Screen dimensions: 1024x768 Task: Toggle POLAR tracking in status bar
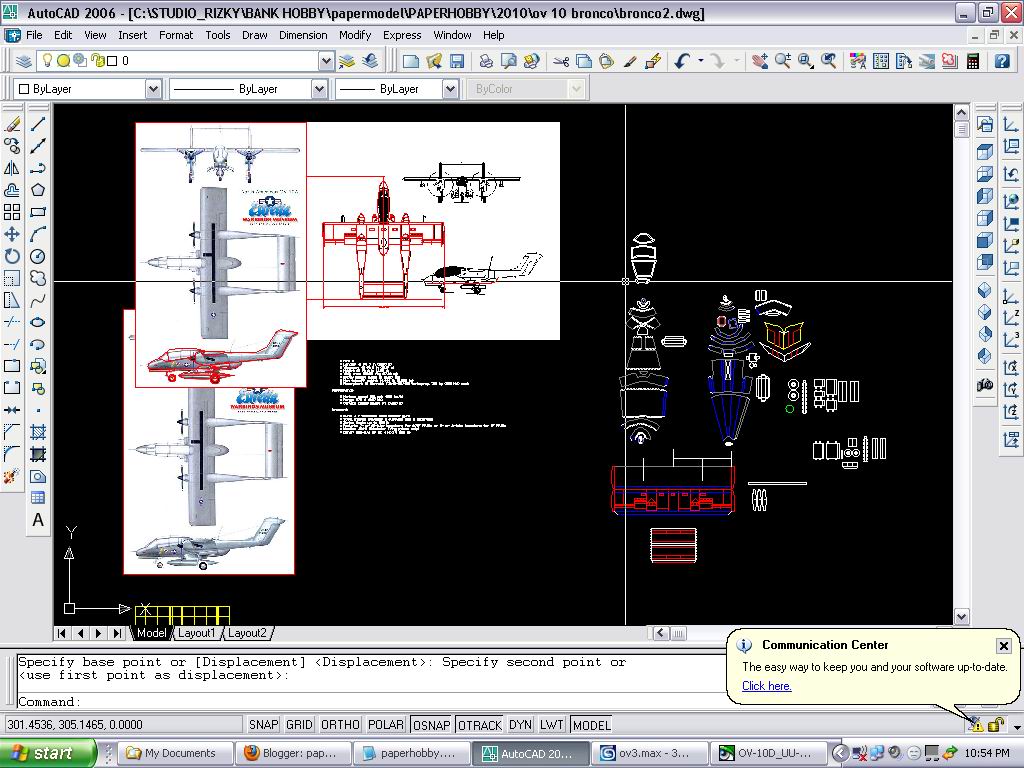click(386, 725)
